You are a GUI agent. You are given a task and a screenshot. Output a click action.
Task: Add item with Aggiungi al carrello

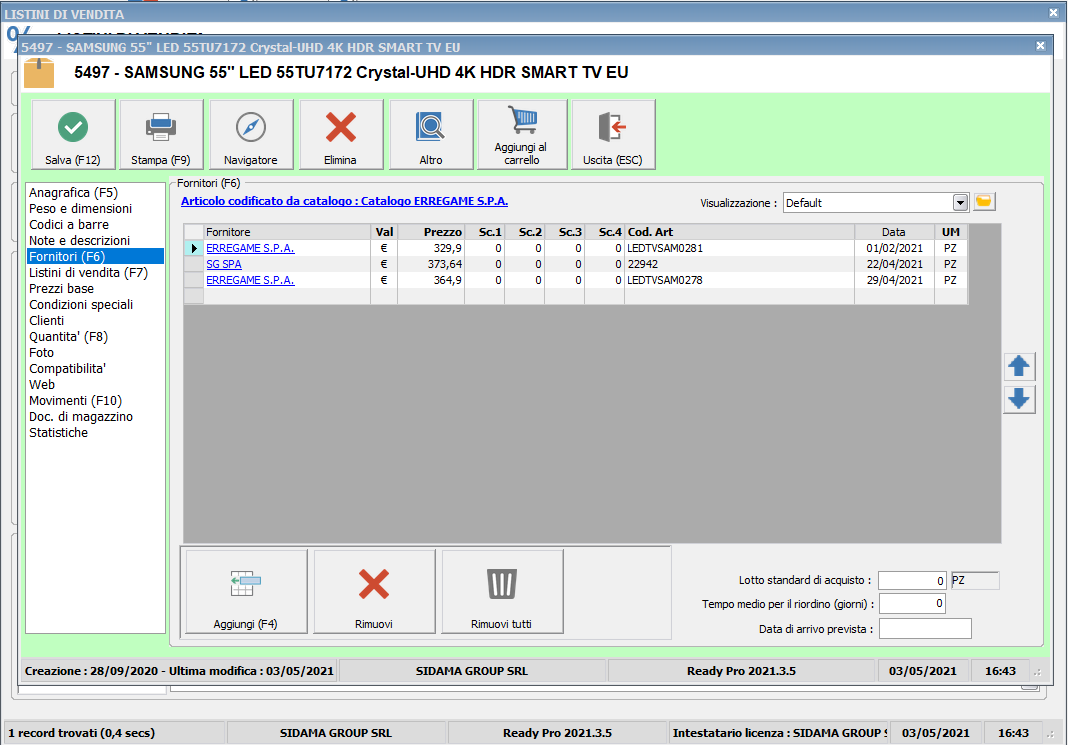522,134
